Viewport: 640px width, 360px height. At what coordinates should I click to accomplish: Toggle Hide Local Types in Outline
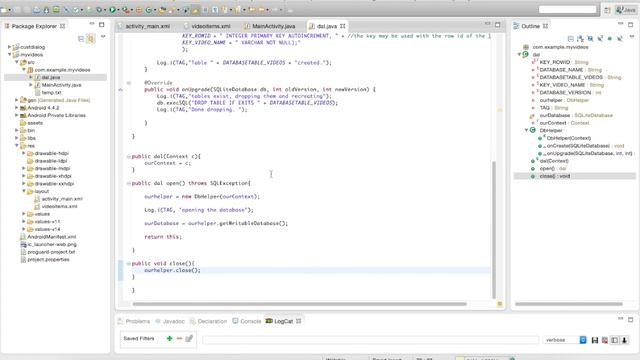coord(620,38)
